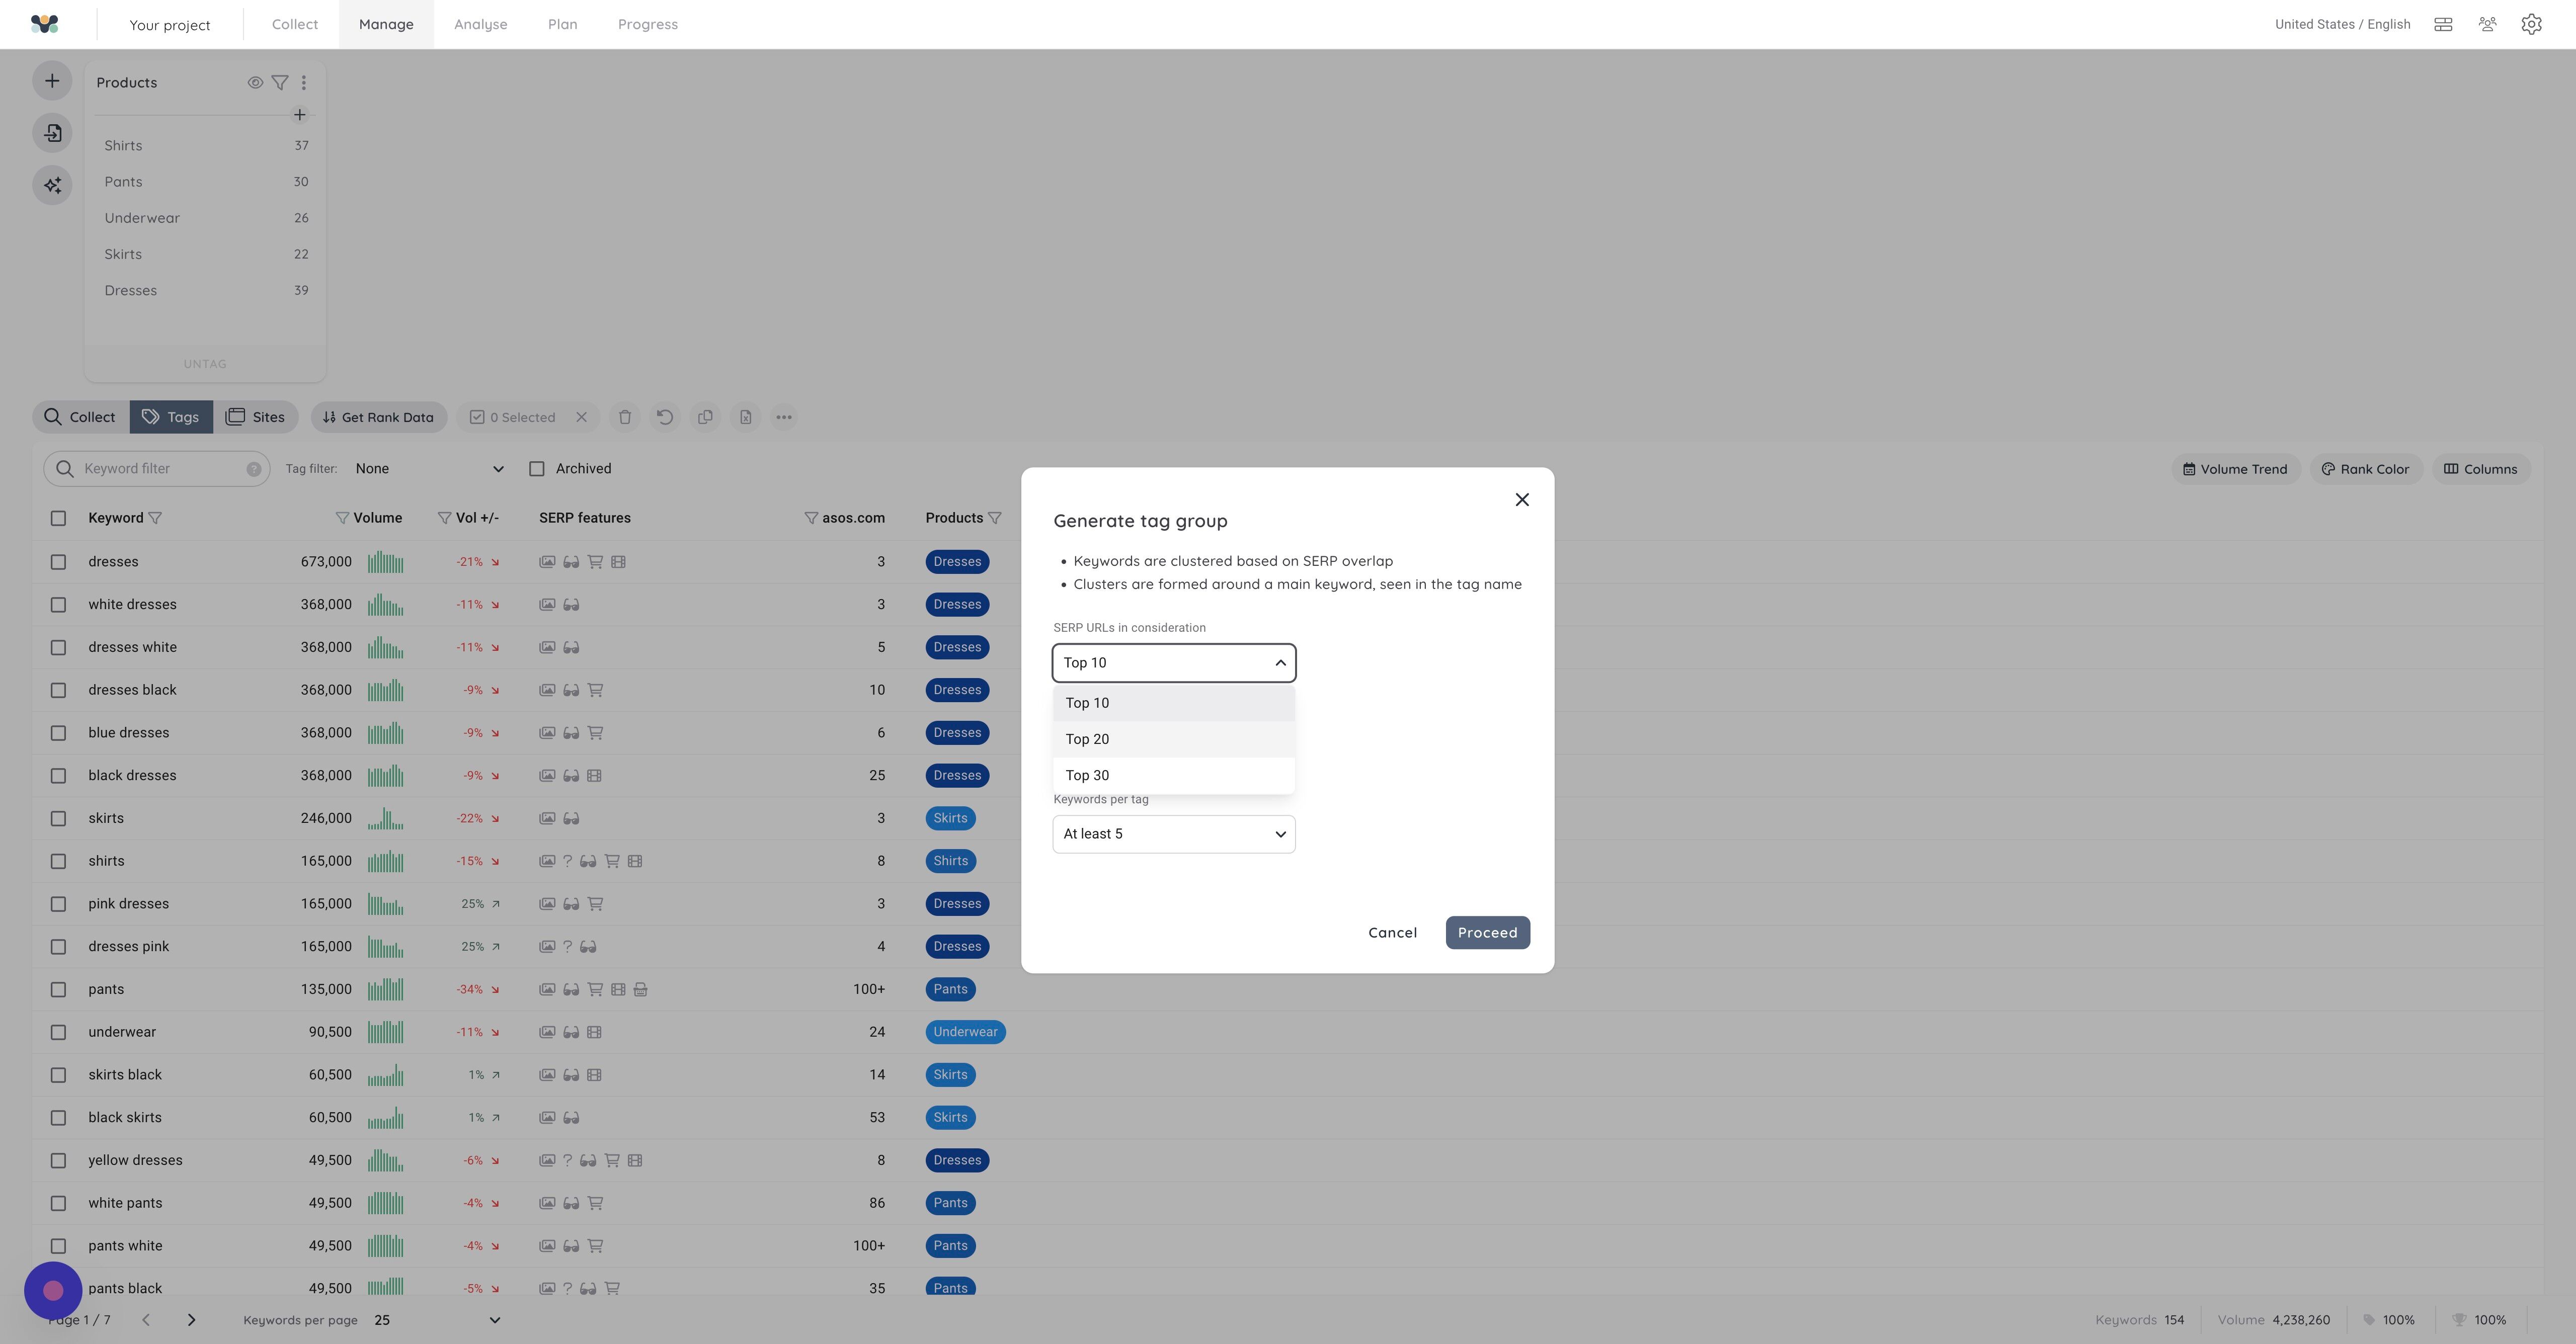Screen dimensions: 2576x1344
Task: Click the keyword filter help icon
Action: click(x=253, y=469)
